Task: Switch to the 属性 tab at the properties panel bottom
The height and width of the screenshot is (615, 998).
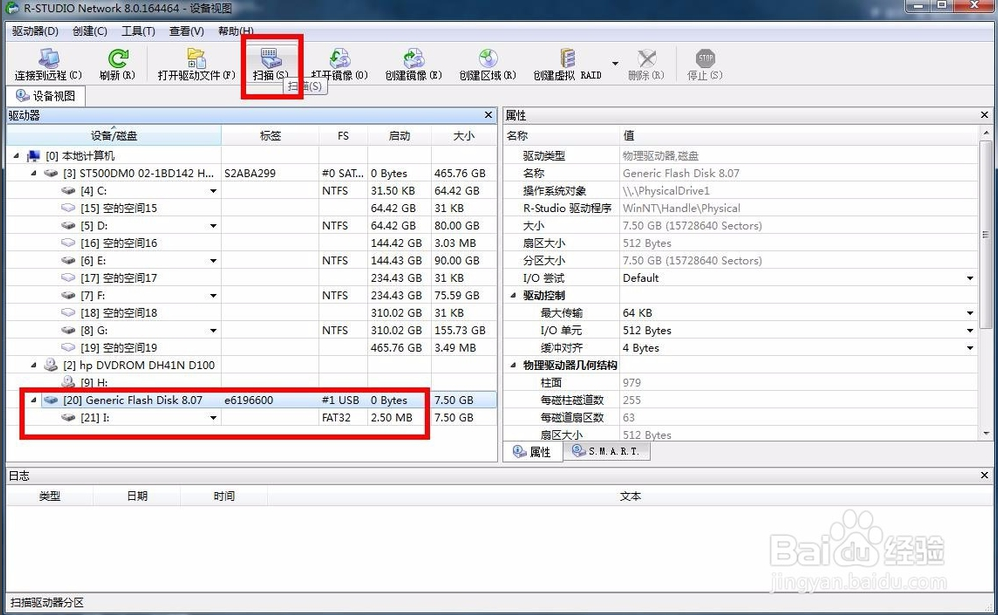Action: [532, 451]
